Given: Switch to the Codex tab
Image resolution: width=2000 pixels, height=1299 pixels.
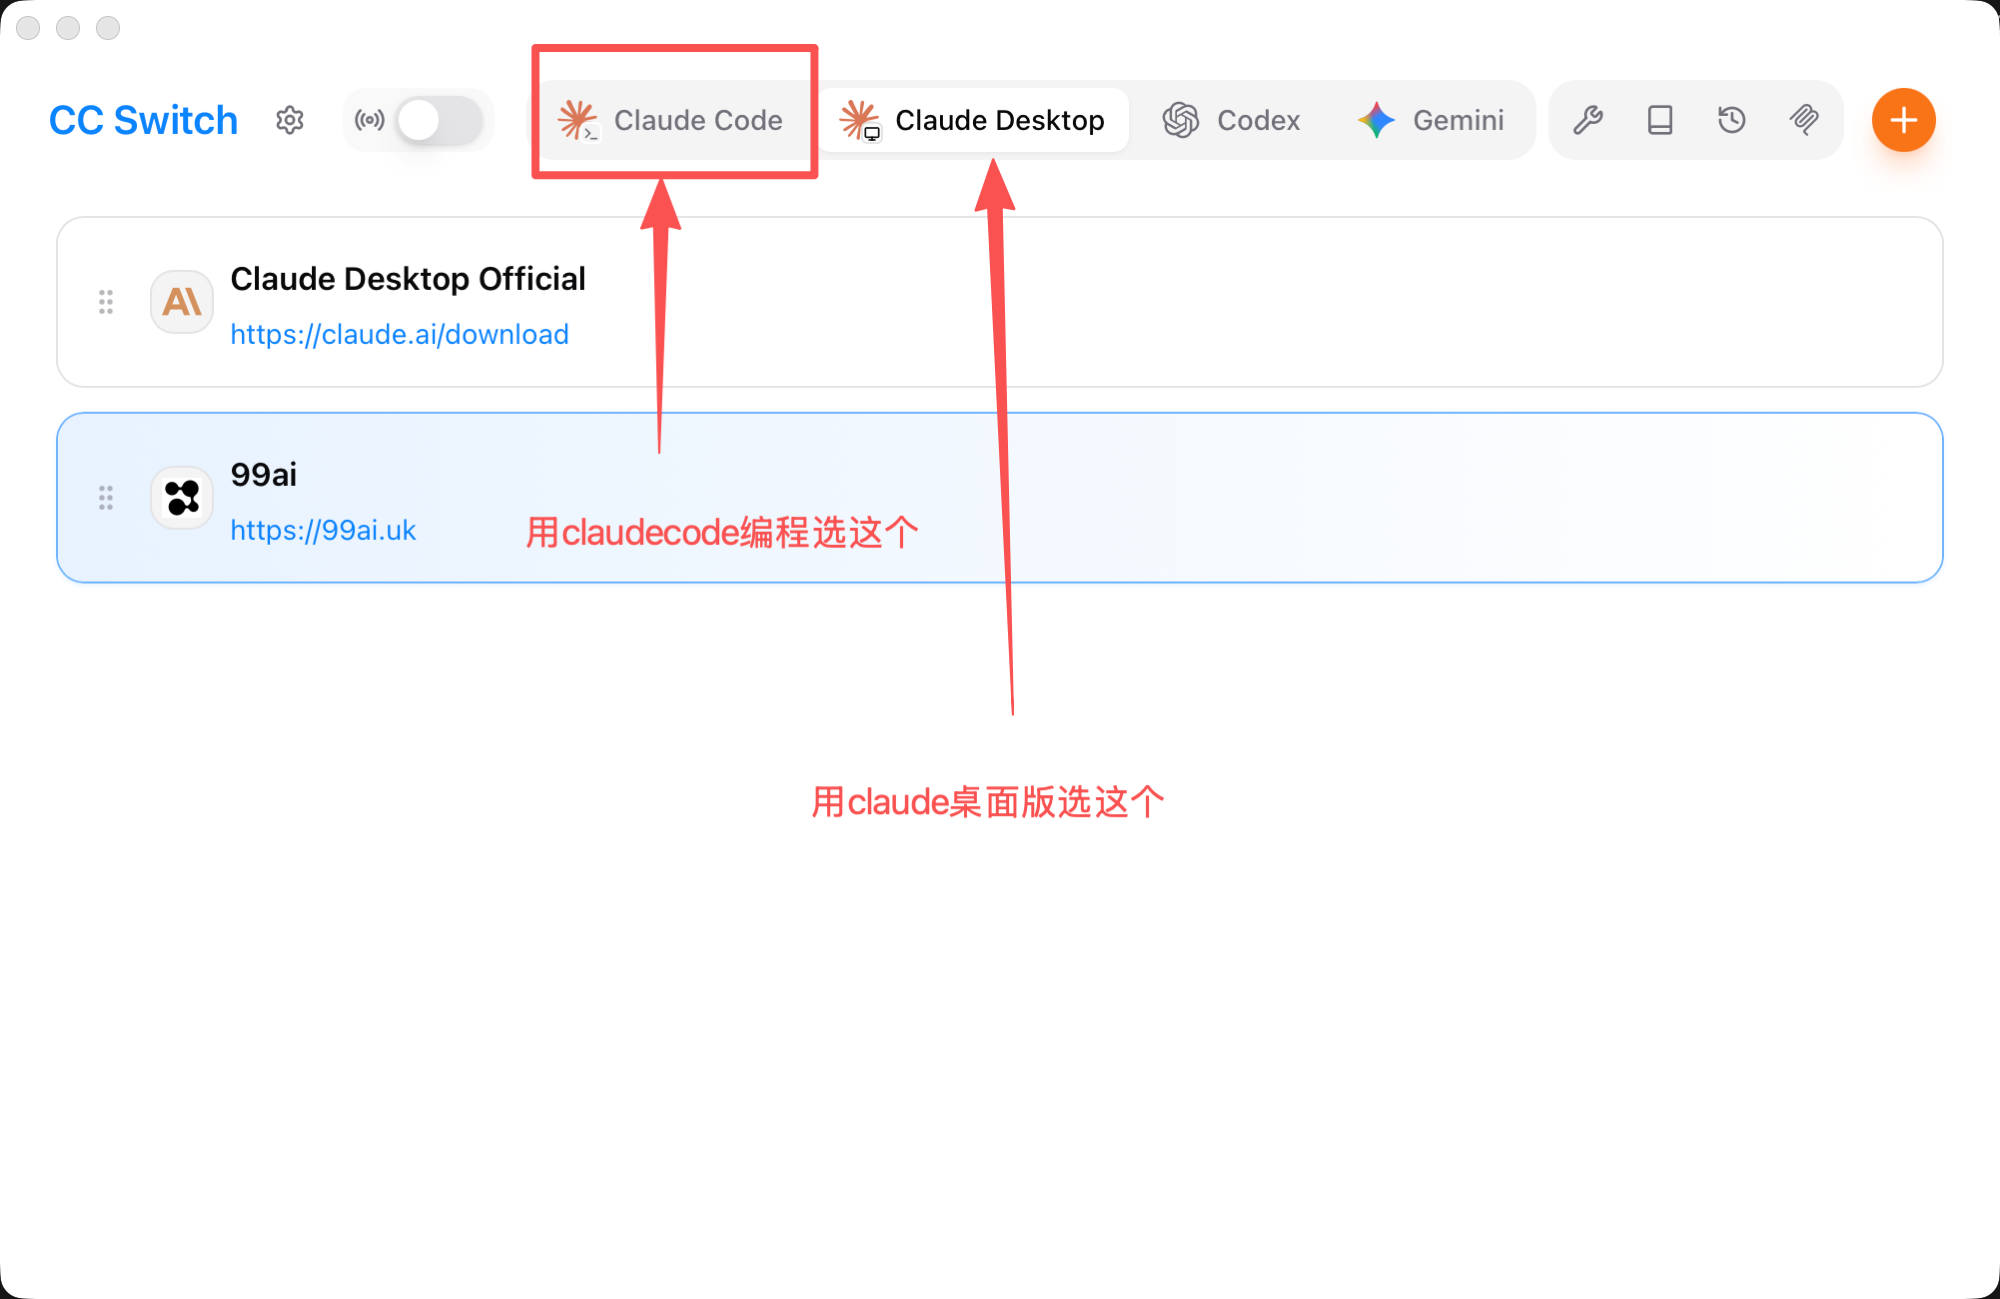Looking at the screenshot, I should [1232, 120].
